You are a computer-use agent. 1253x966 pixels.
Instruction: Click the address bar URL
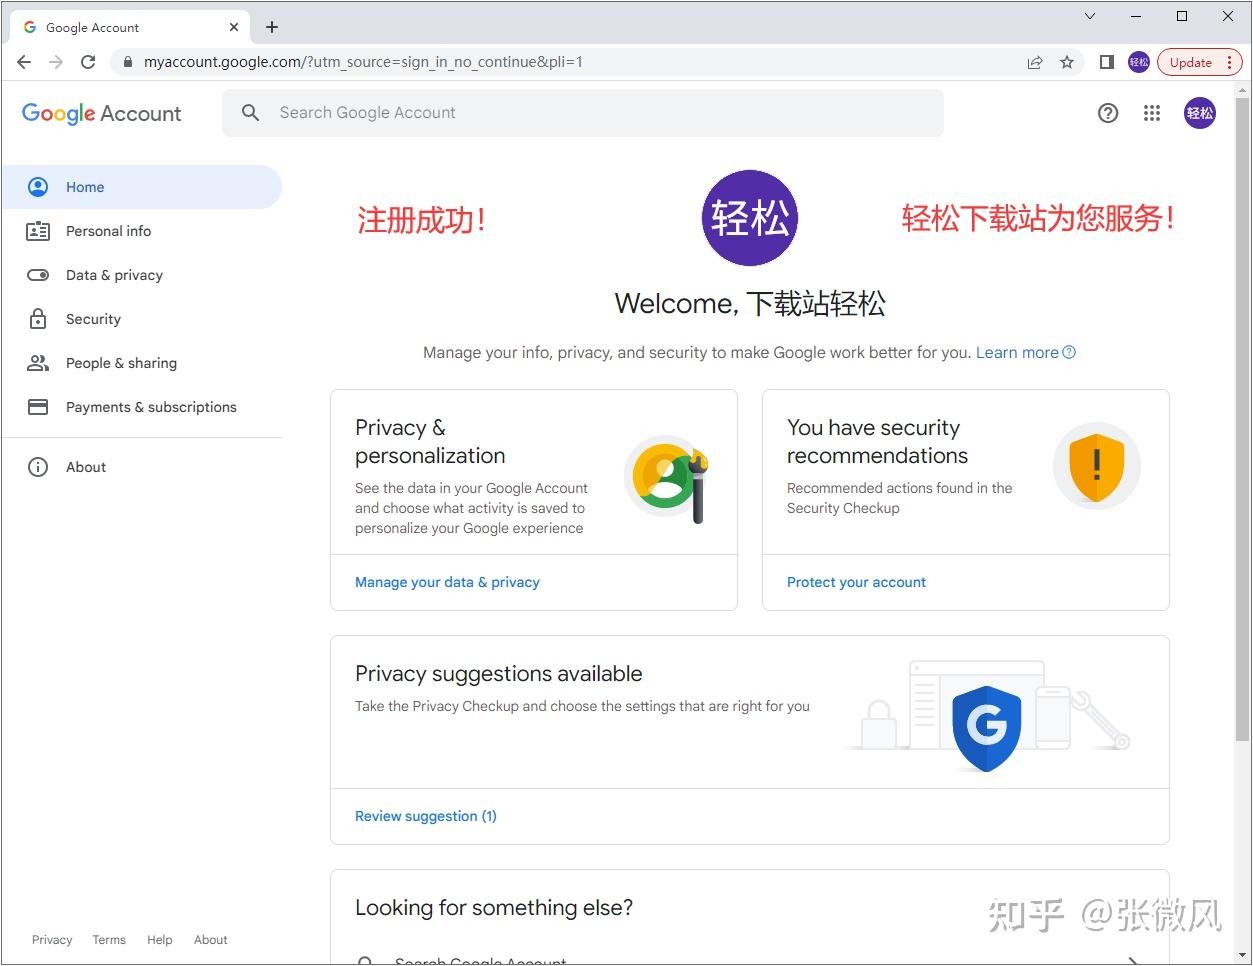[363, 62]
